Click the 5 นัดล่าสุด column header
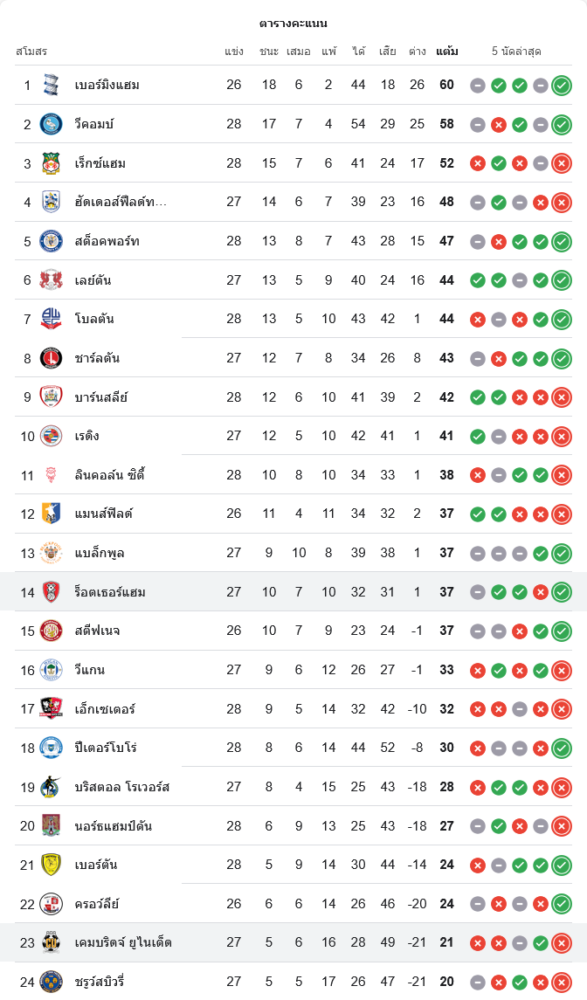 [517, 52]
